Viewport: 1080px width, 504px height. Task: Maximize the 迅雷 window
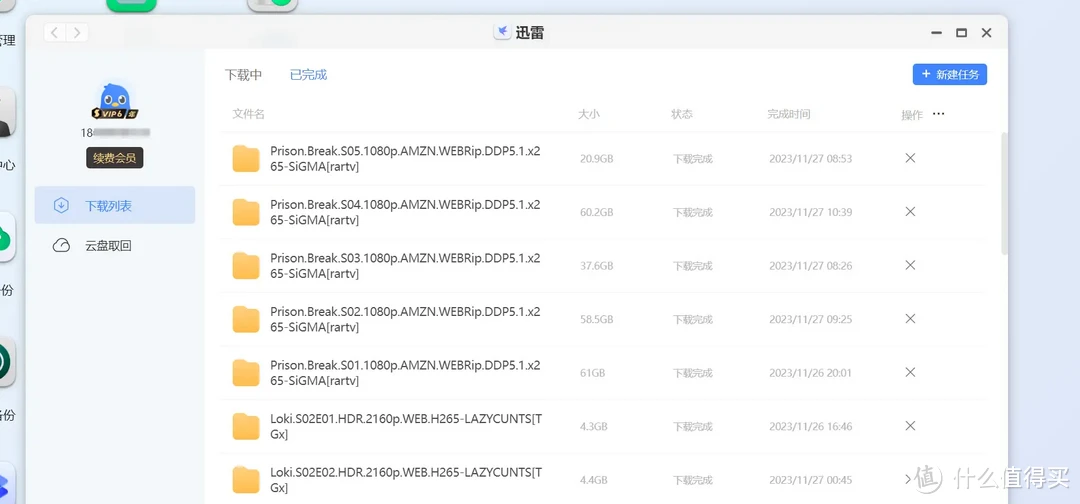coord(962,33)
